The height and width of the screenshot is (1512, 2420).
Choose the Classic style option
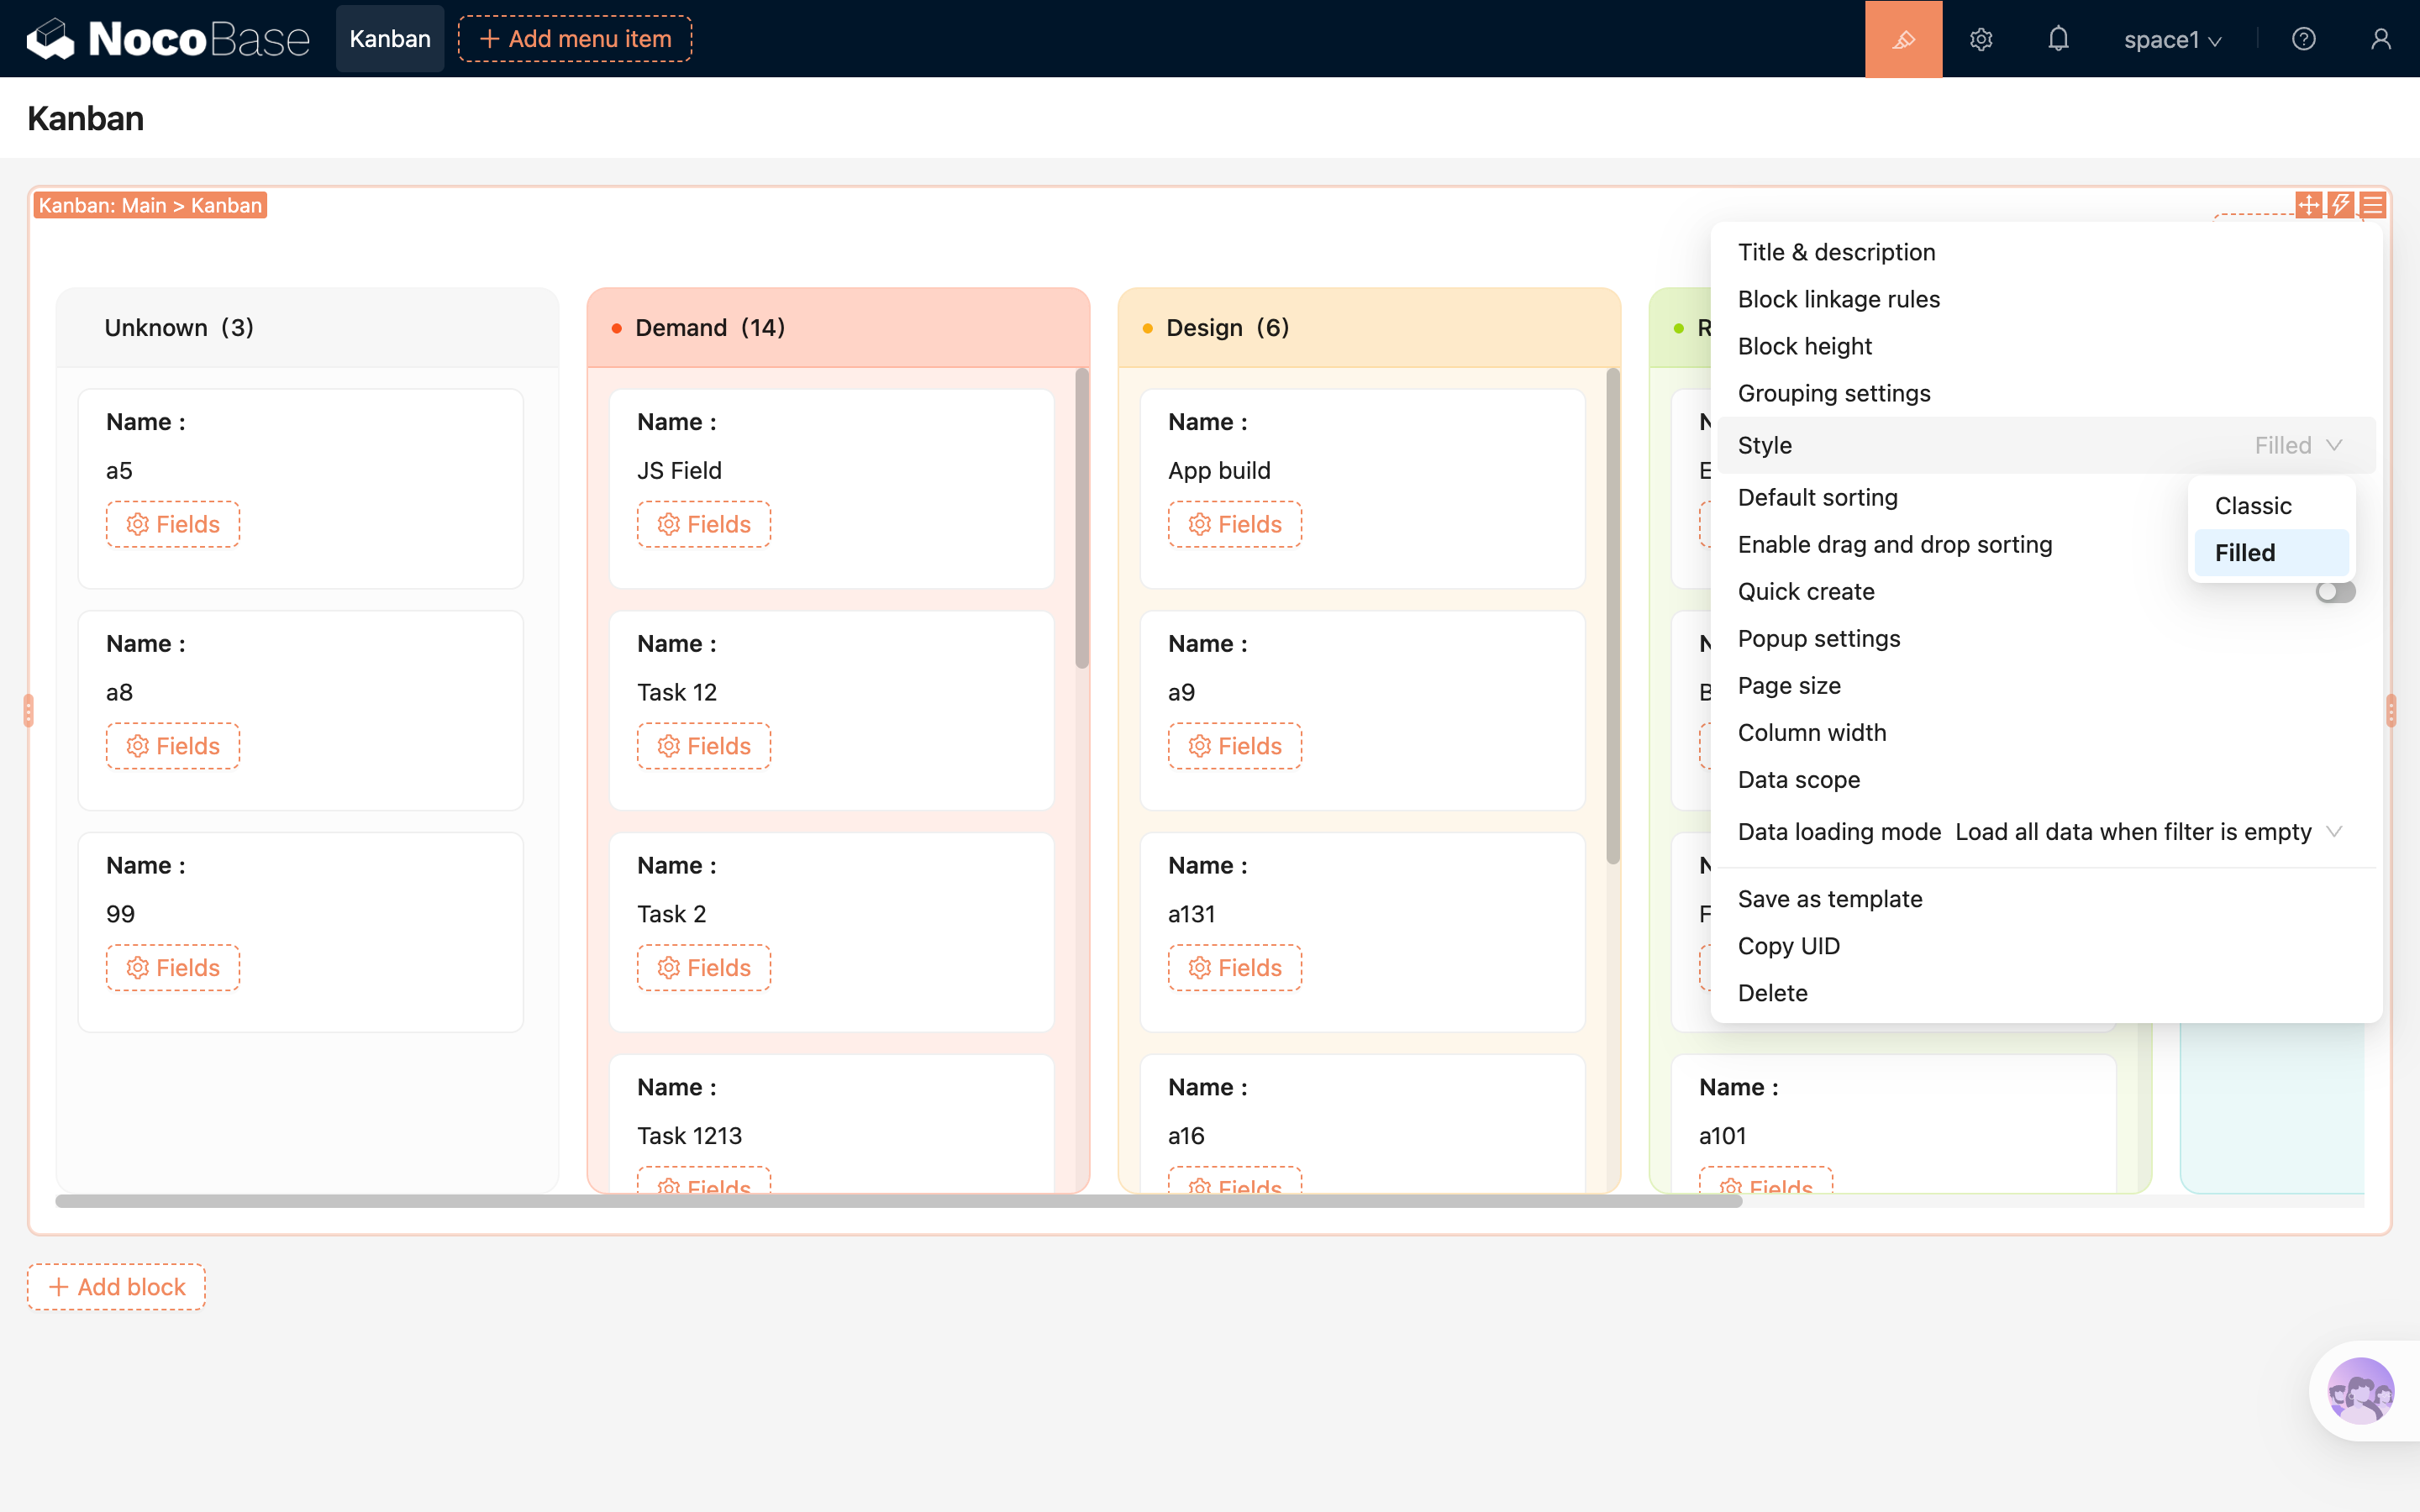click(2253, 506)
